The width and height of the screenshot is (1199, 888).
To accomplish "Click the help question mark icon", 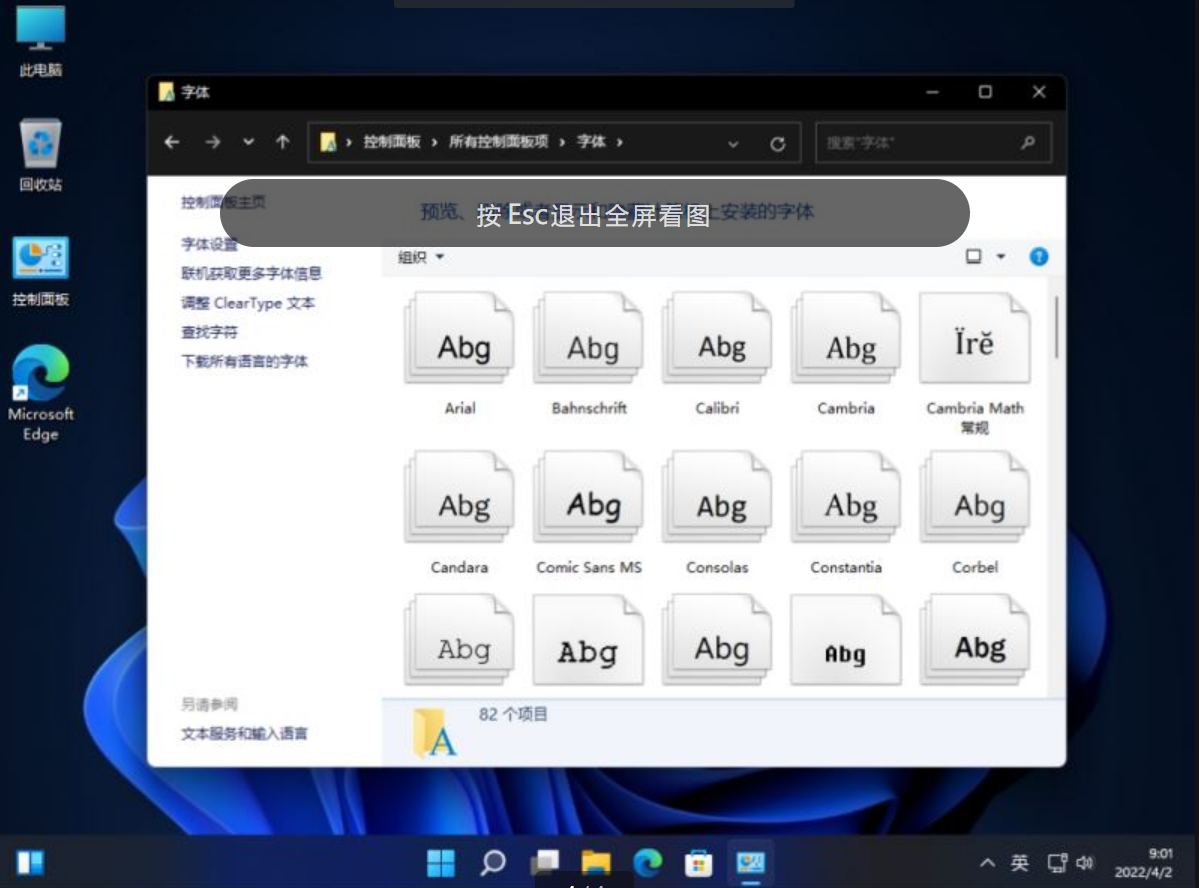I will tap(1038, 256).
